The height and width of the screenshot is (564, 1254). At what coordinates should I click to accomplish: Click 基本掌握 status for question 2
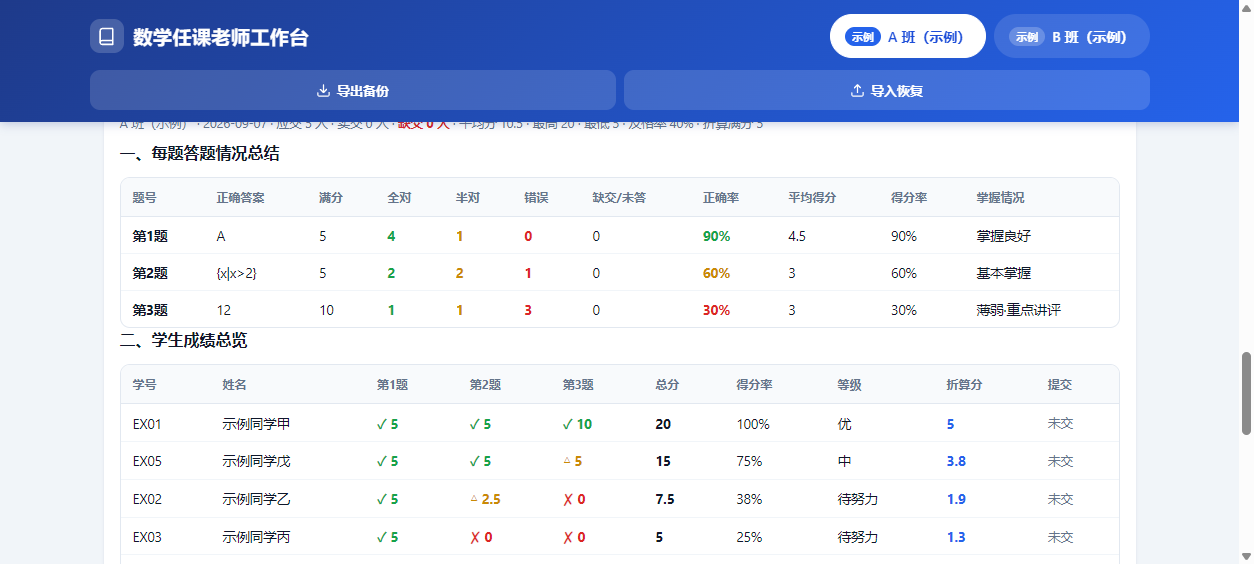point(1004,273)
